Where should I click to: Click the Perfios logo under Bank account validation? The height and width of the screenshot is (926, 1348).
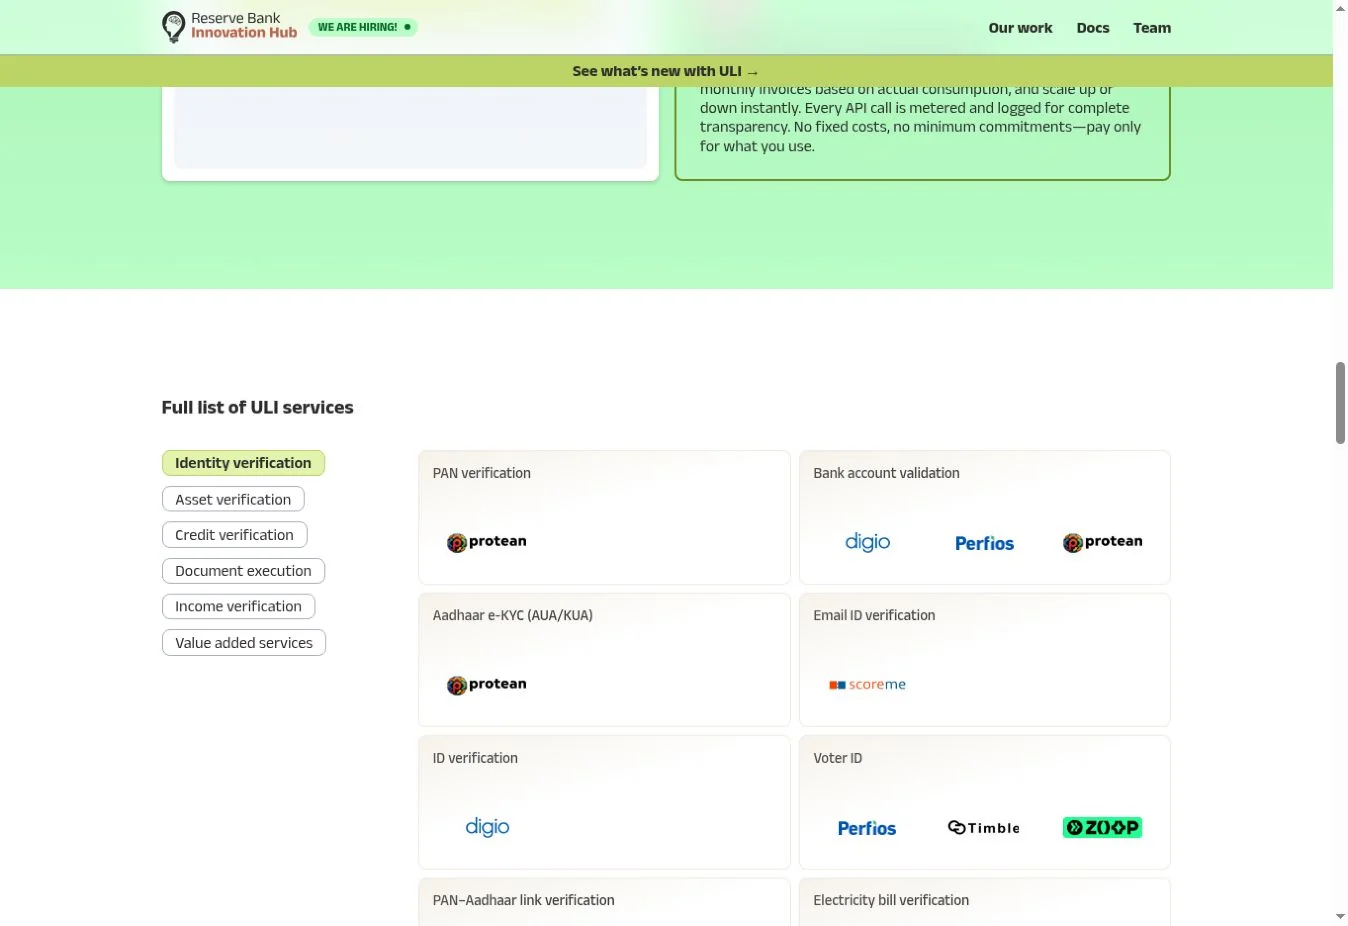click(x=984, y=543)
